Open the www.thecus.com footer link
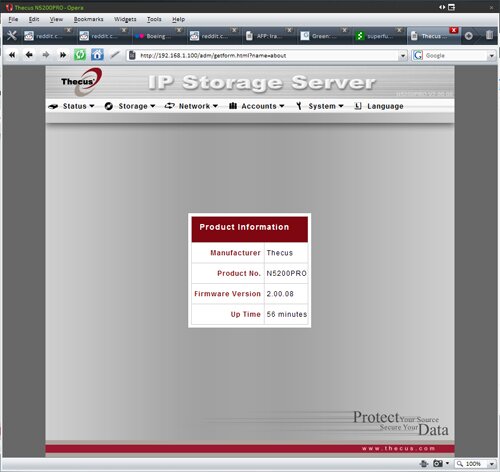 click(398, 448)
